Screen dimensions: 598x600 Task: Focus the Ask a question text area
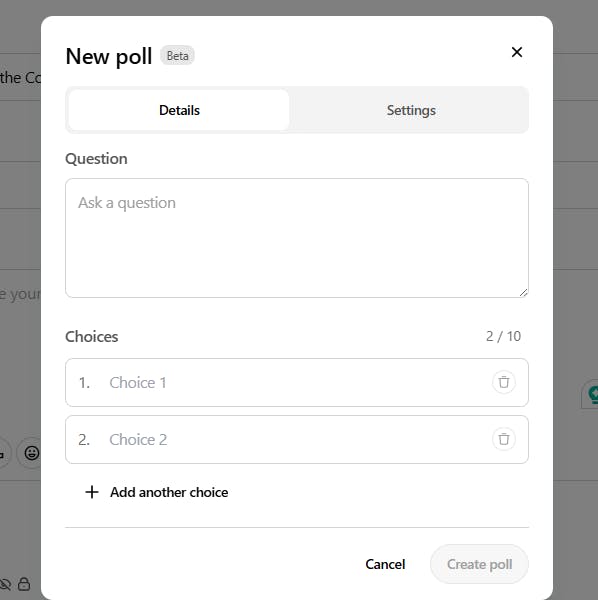click(x=297, y=238)
